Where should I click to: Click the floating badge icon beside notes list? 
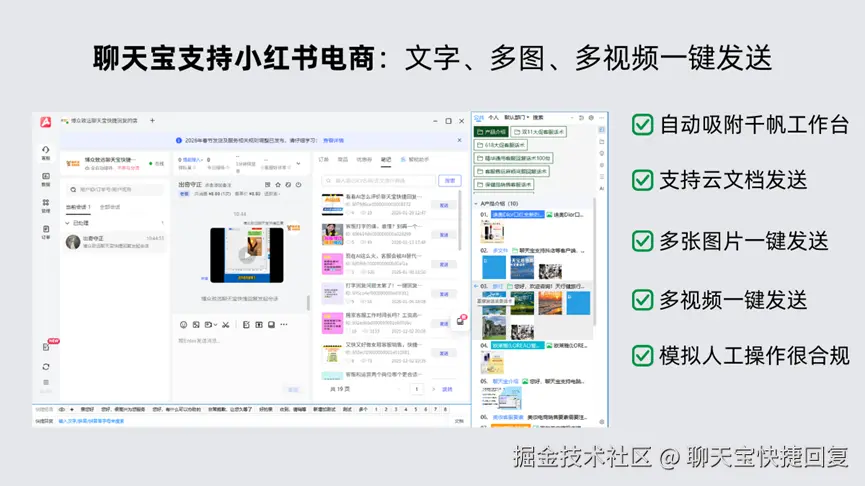(461, 321)
